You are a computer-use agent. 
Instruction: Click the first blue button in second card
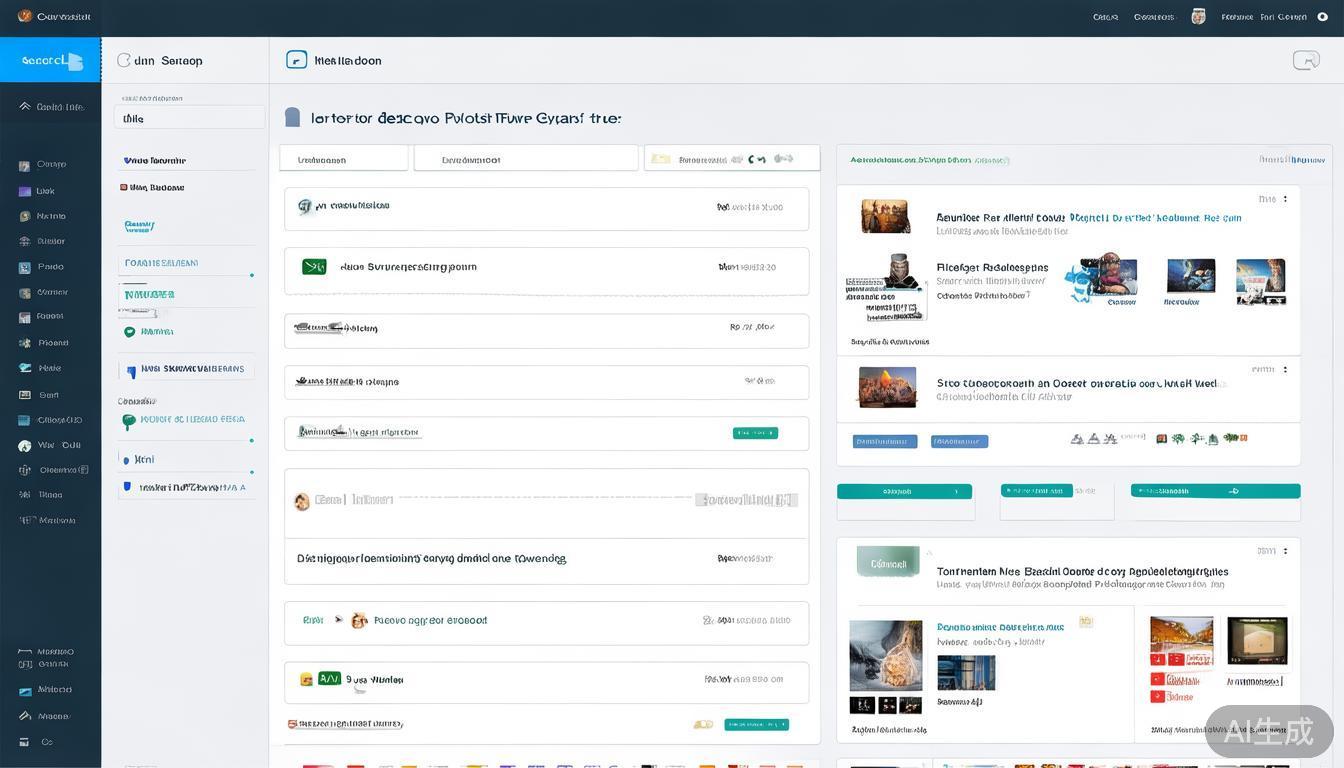884,441
